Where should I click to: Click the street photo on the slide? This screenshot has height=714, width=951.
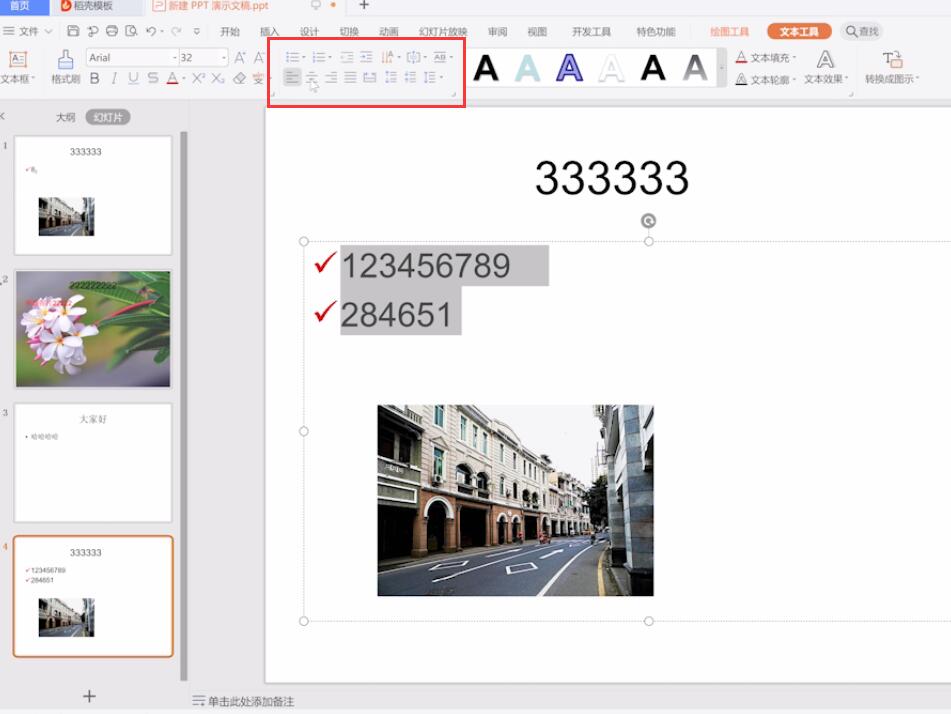pyautogui.click(x=516, y=500)
